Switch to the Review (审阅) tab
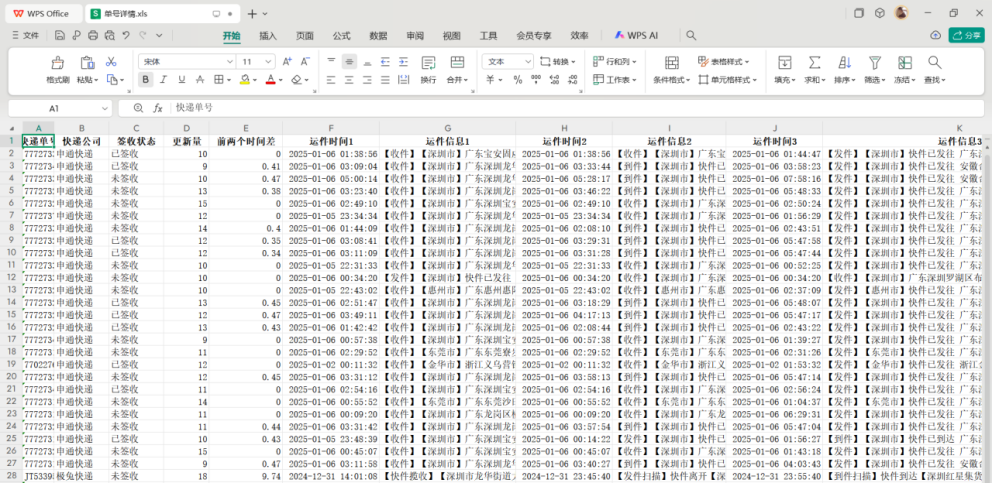 (415, 36)
